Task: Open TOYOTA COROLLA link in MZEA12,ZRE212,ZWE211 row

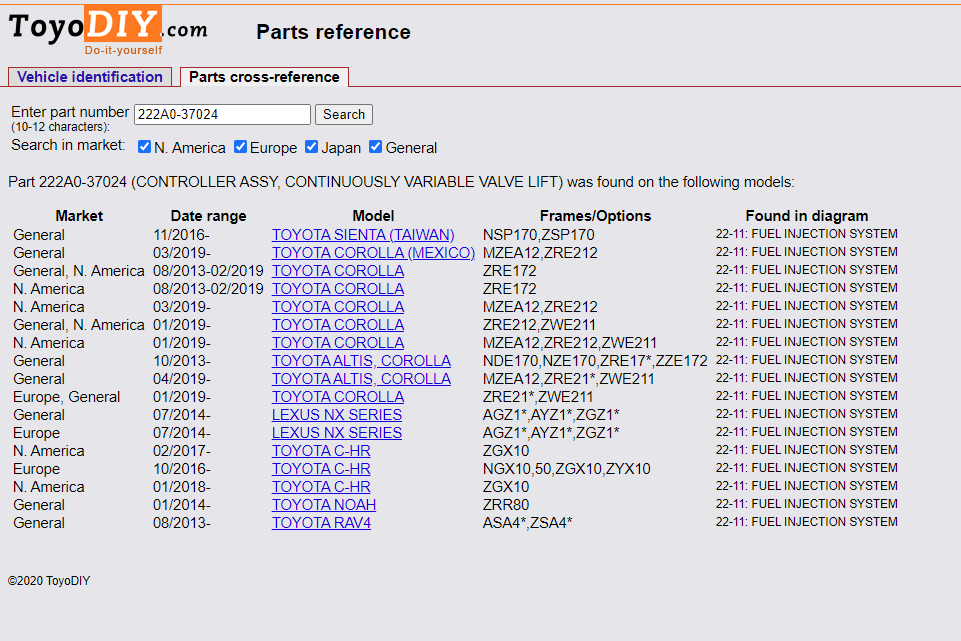Action: point(338,343)
